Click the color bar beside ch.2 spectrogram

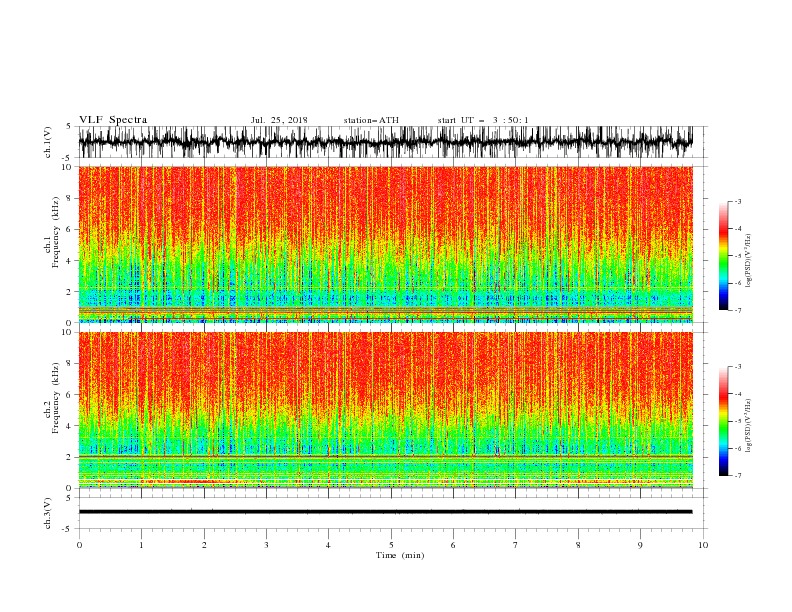(723, 421)
